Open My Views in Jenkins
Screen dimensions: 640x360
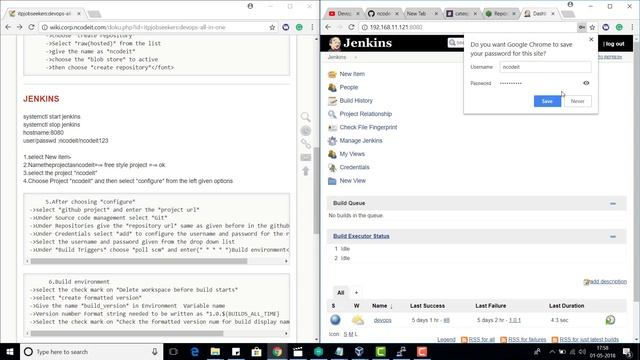pyautogui.click(x=352, y=154)
